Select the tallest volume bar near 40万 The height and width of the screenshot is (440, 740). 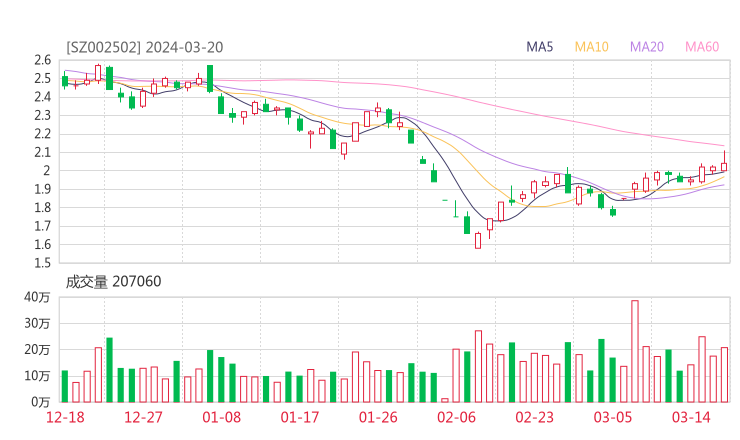(635, 351)
